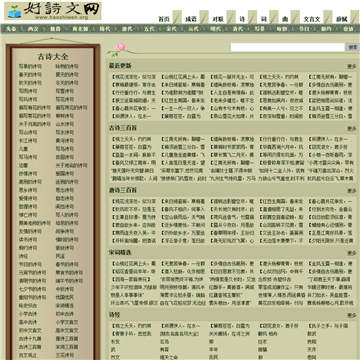Click the 好诗文网 site logo

point(53,11)
